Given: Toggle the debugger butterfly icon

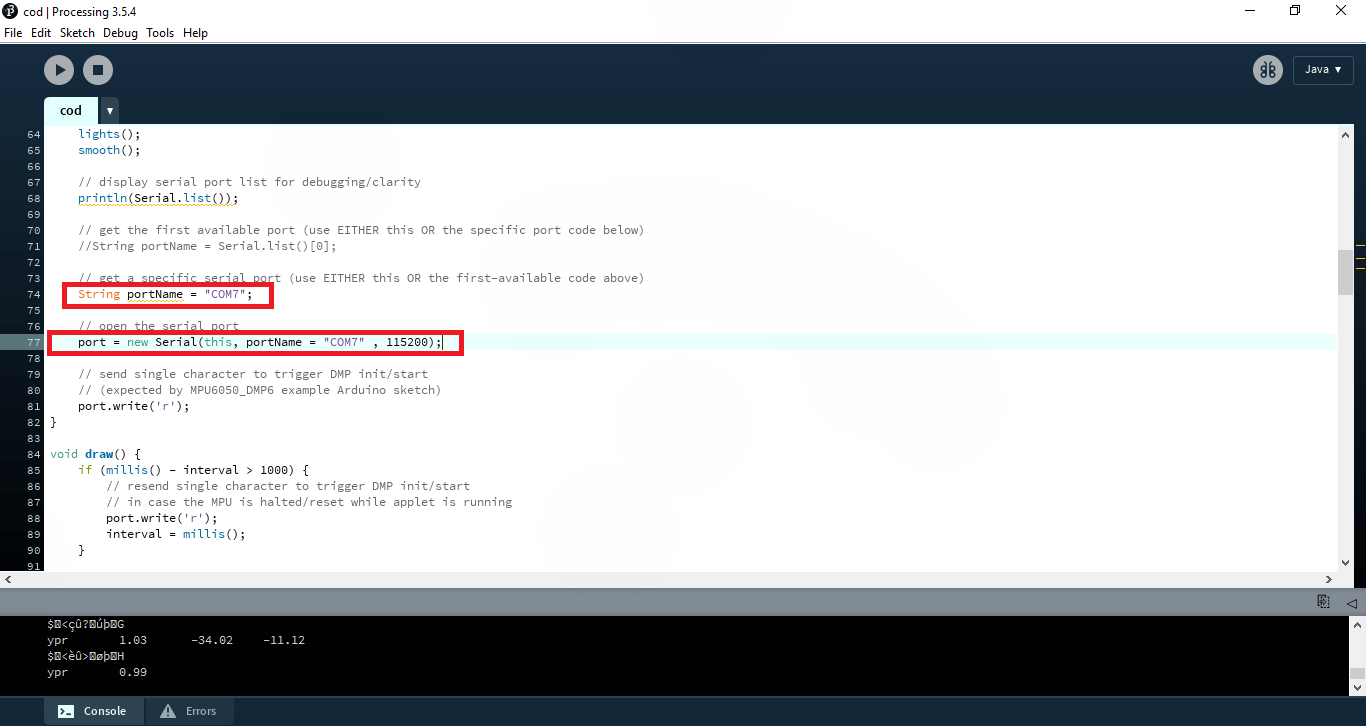Looking at the screenshot, I should point(1268,70).
